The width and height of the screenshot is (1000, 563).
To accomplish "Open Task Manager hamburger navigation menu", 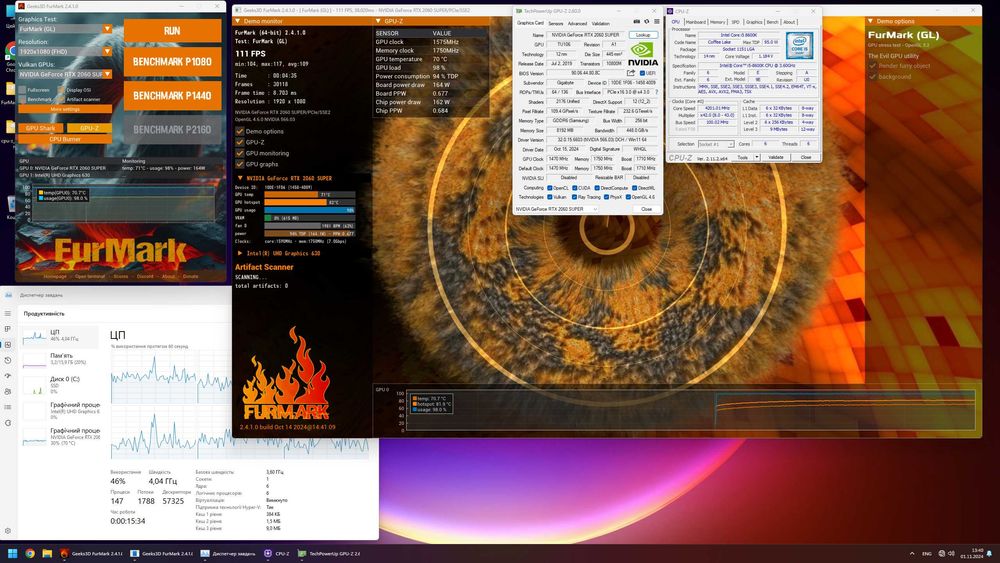I will [8, 313].
